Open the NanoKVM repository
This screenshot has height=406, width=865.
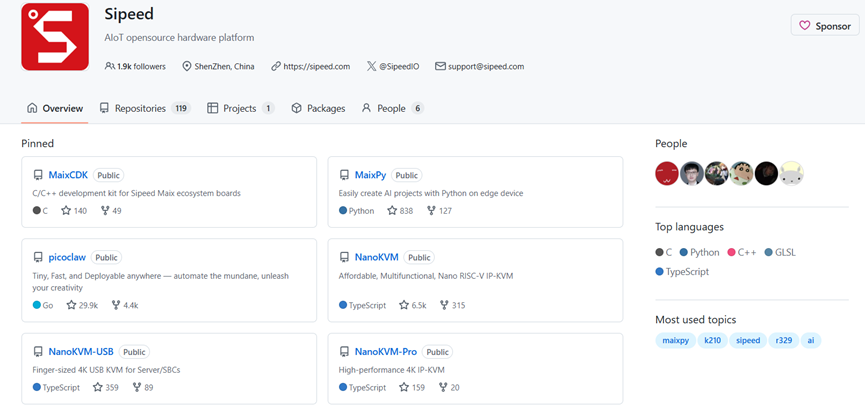point(376,258)
